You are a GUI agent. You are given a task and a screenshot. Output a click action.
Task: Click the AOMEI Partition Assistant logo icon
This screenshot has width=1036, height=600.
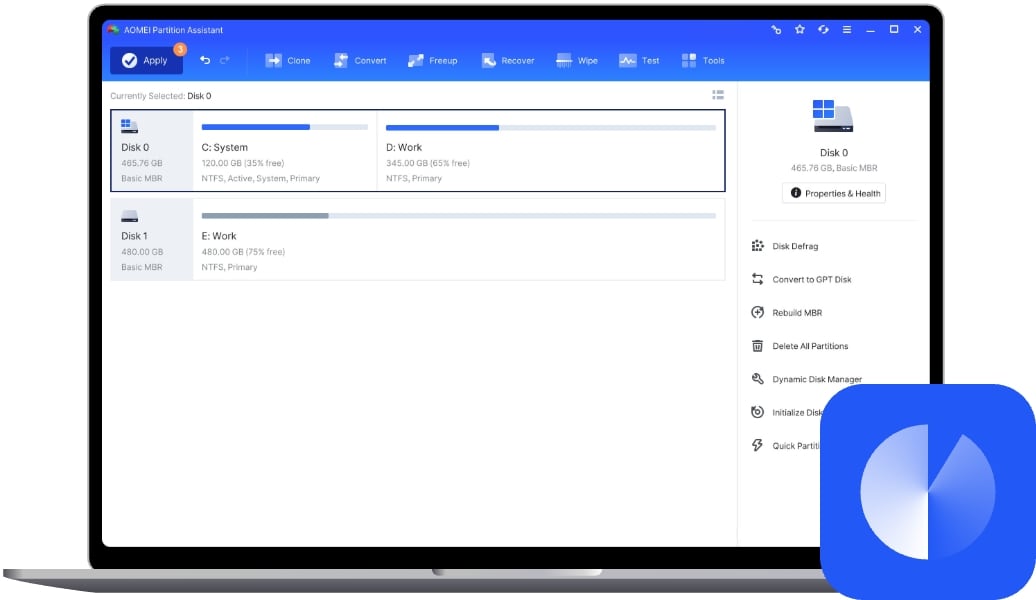pos(113,30)
